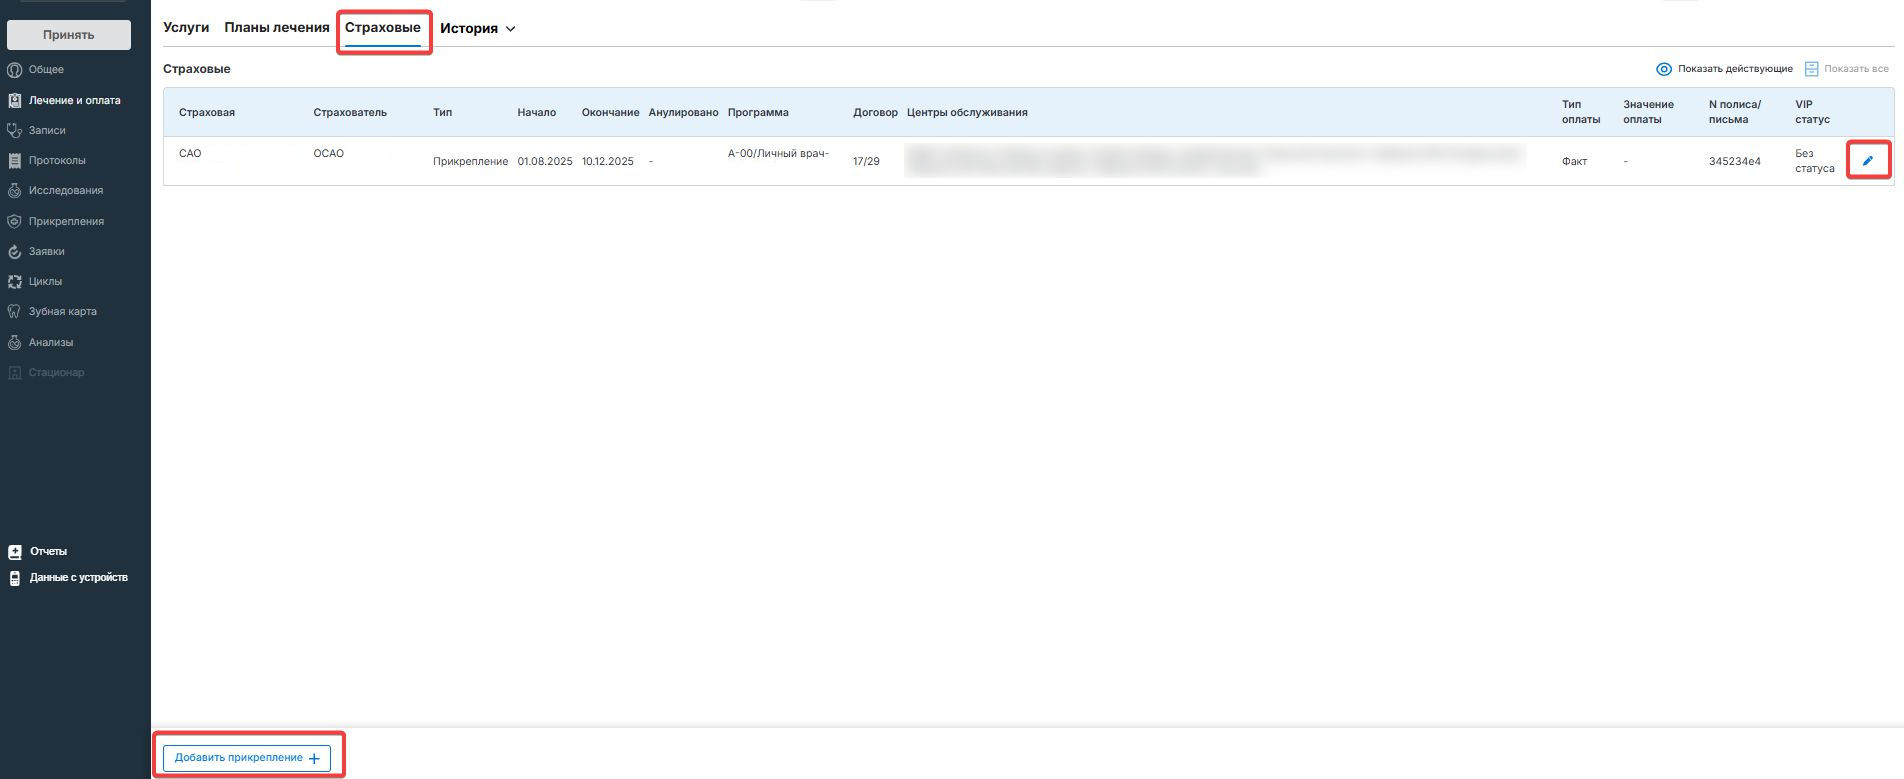Open Циклы sidebar icon
The image size is (1904, 779).
point(14,282)
